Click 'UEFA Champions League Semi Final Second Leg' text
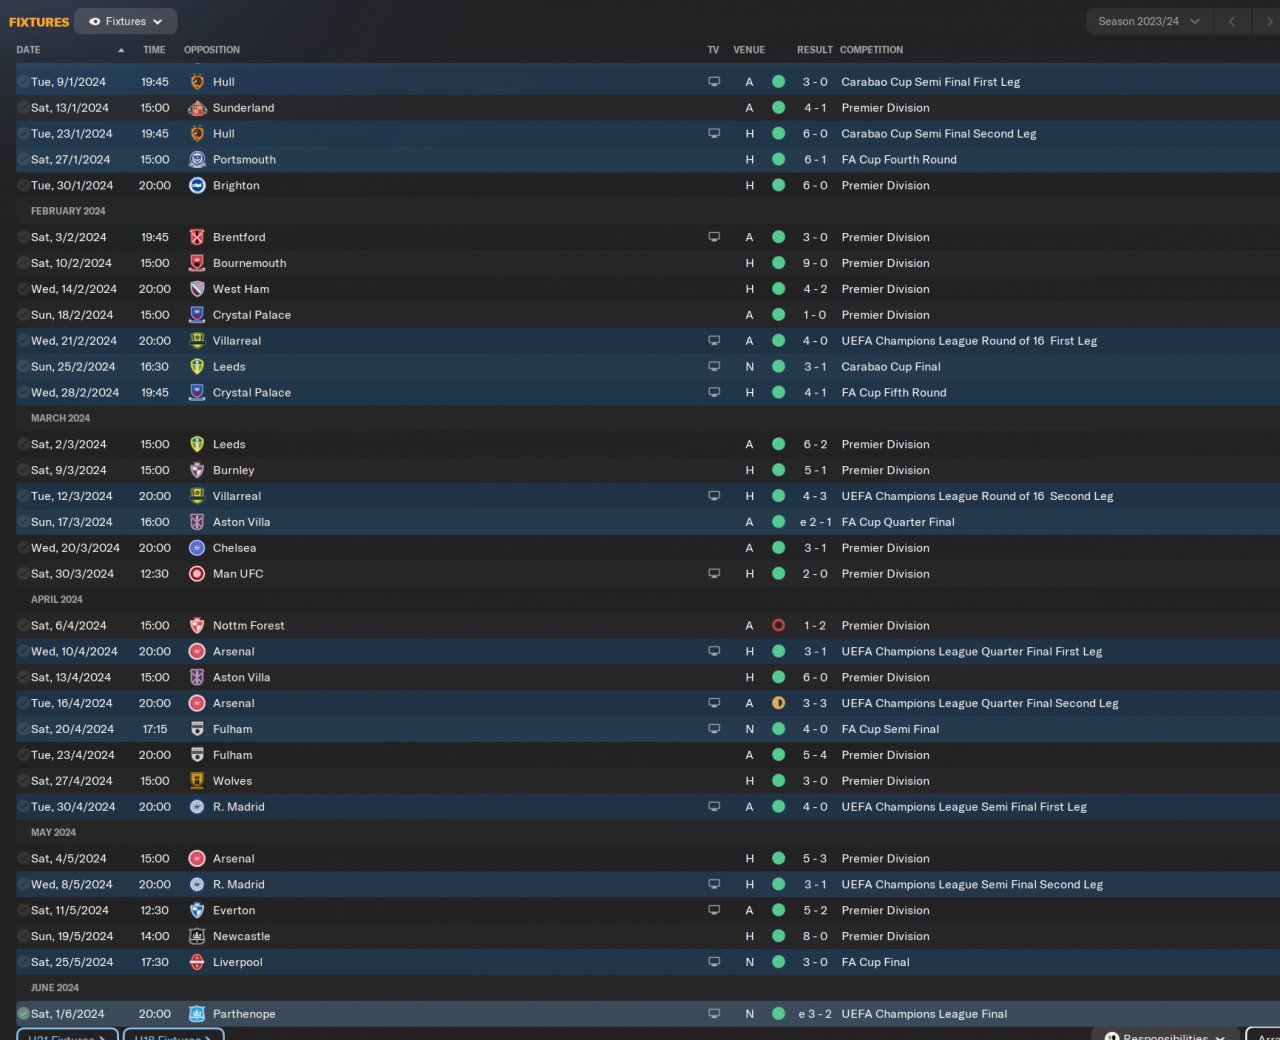 tap(972, 885)
